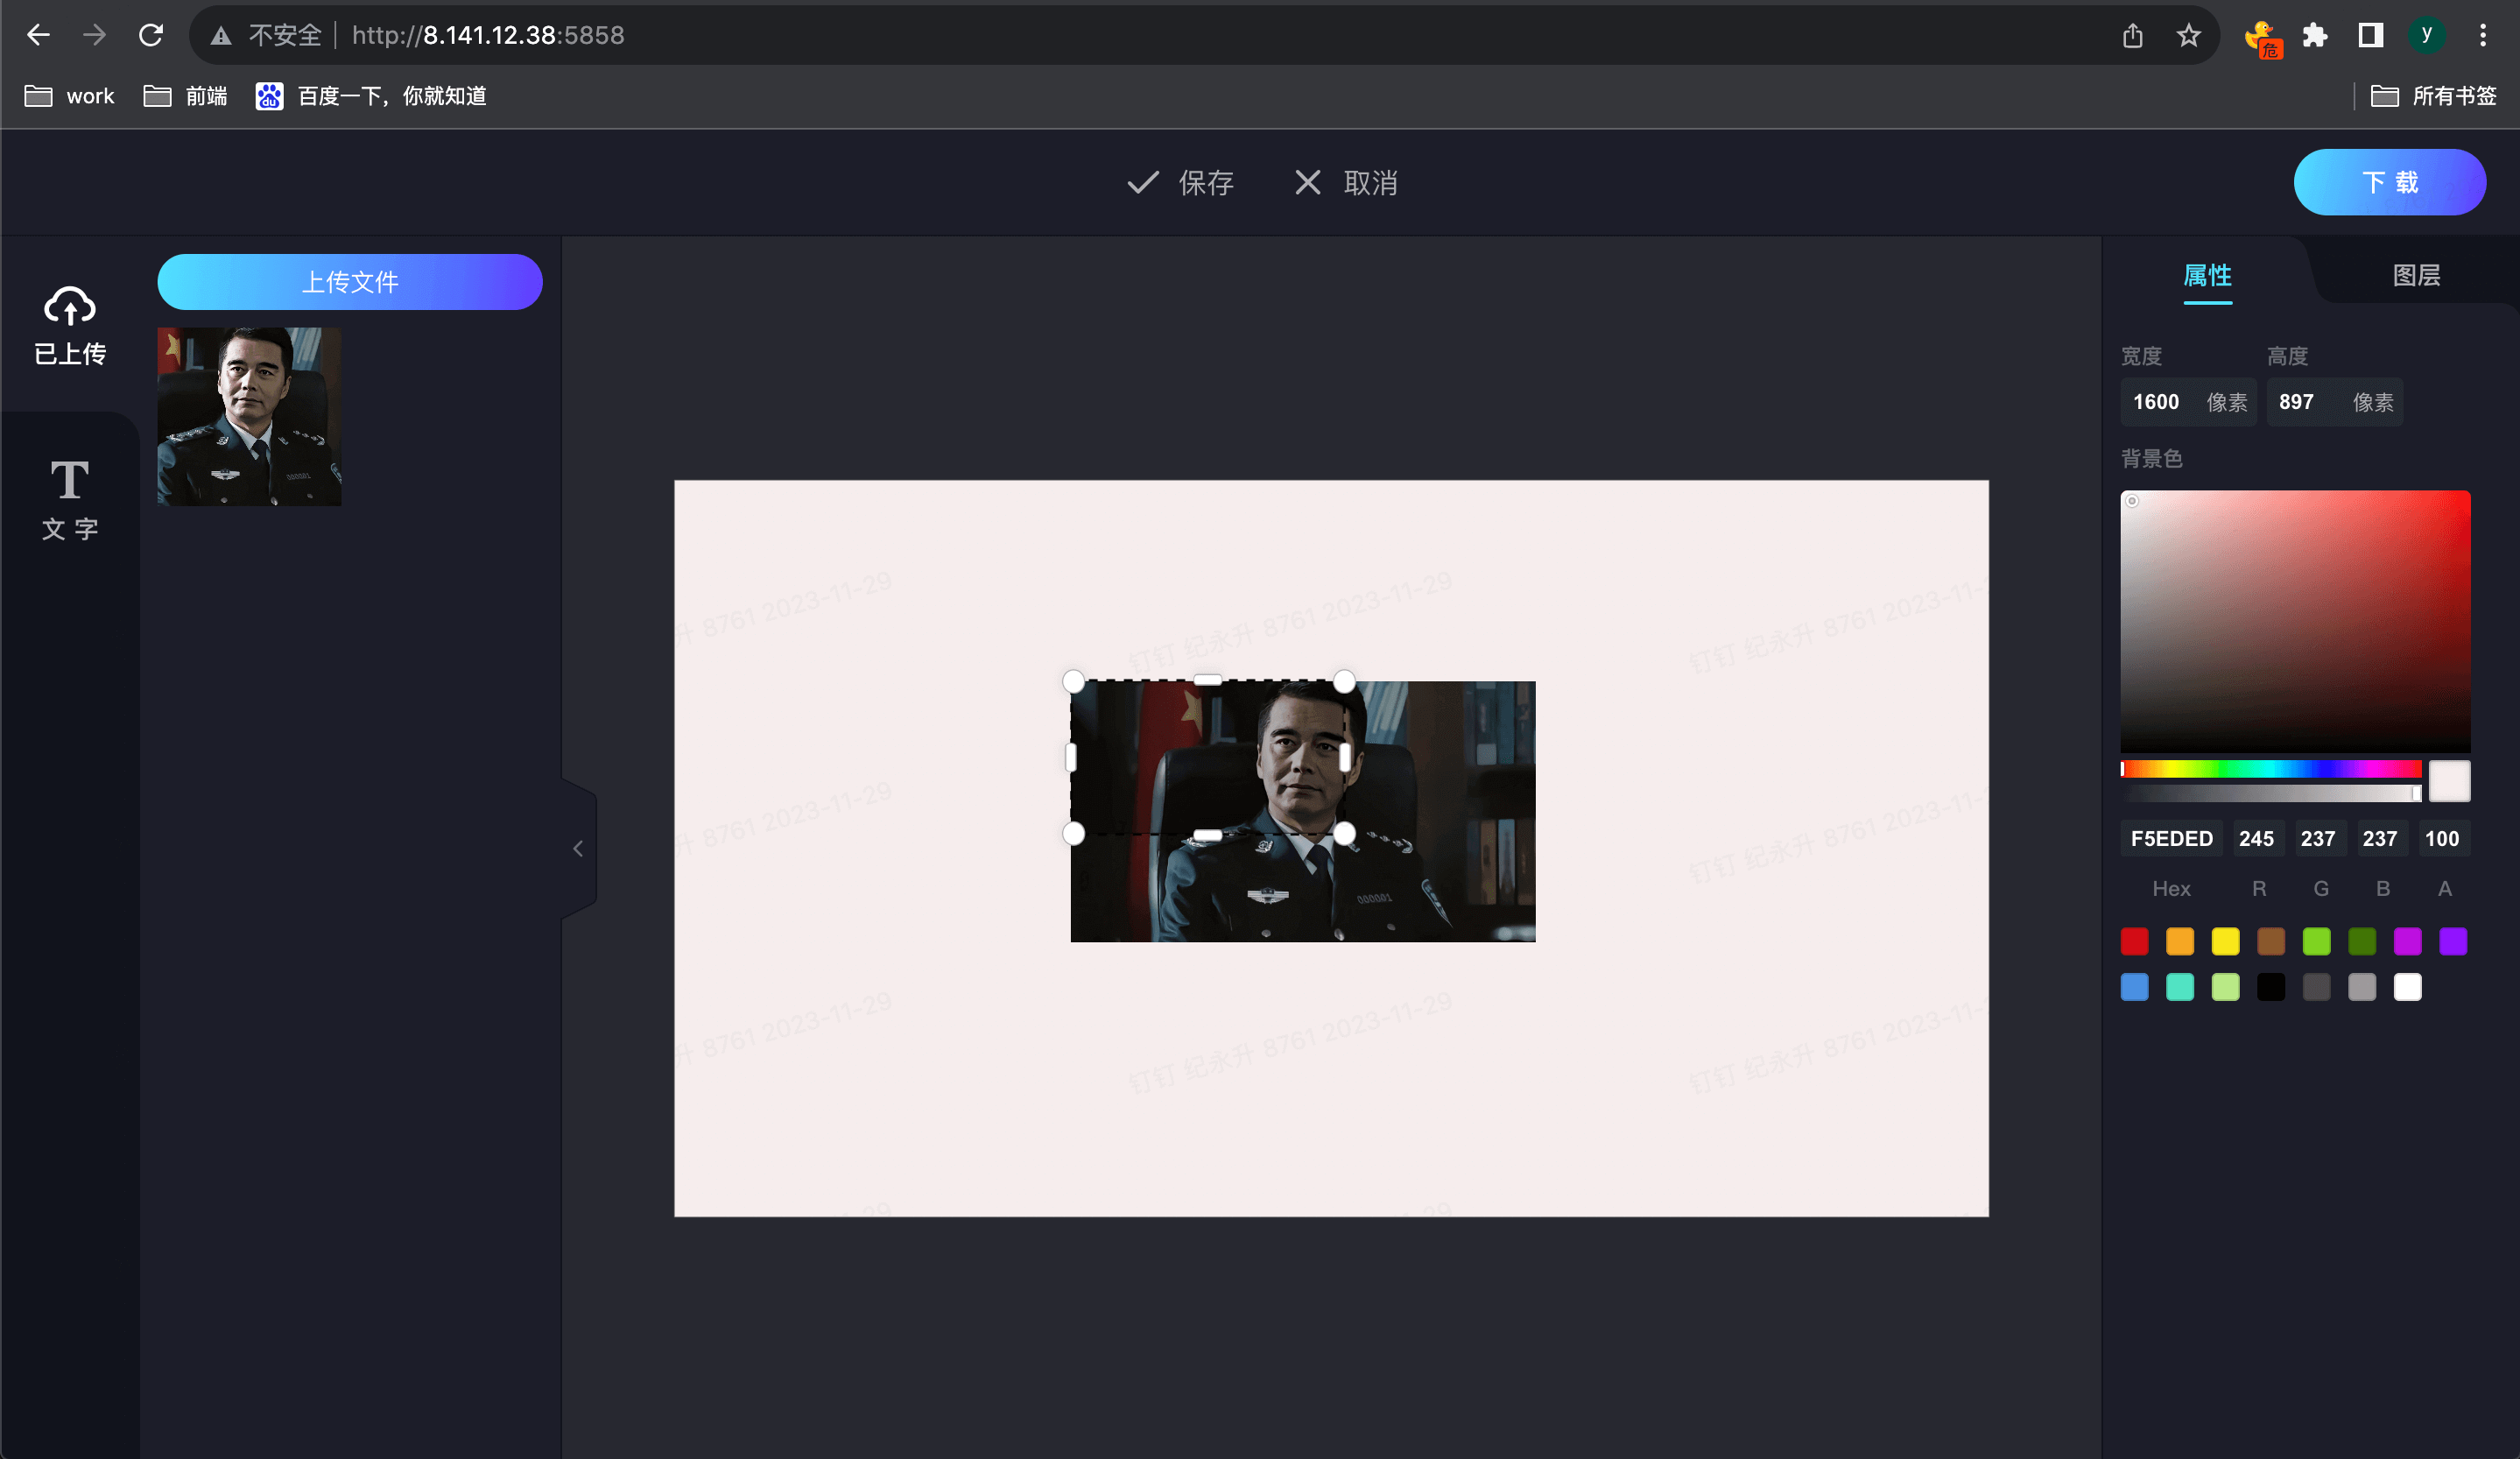Open the profile avatar 'y'
2520x1459 pixels.
tap(2426, 35)
